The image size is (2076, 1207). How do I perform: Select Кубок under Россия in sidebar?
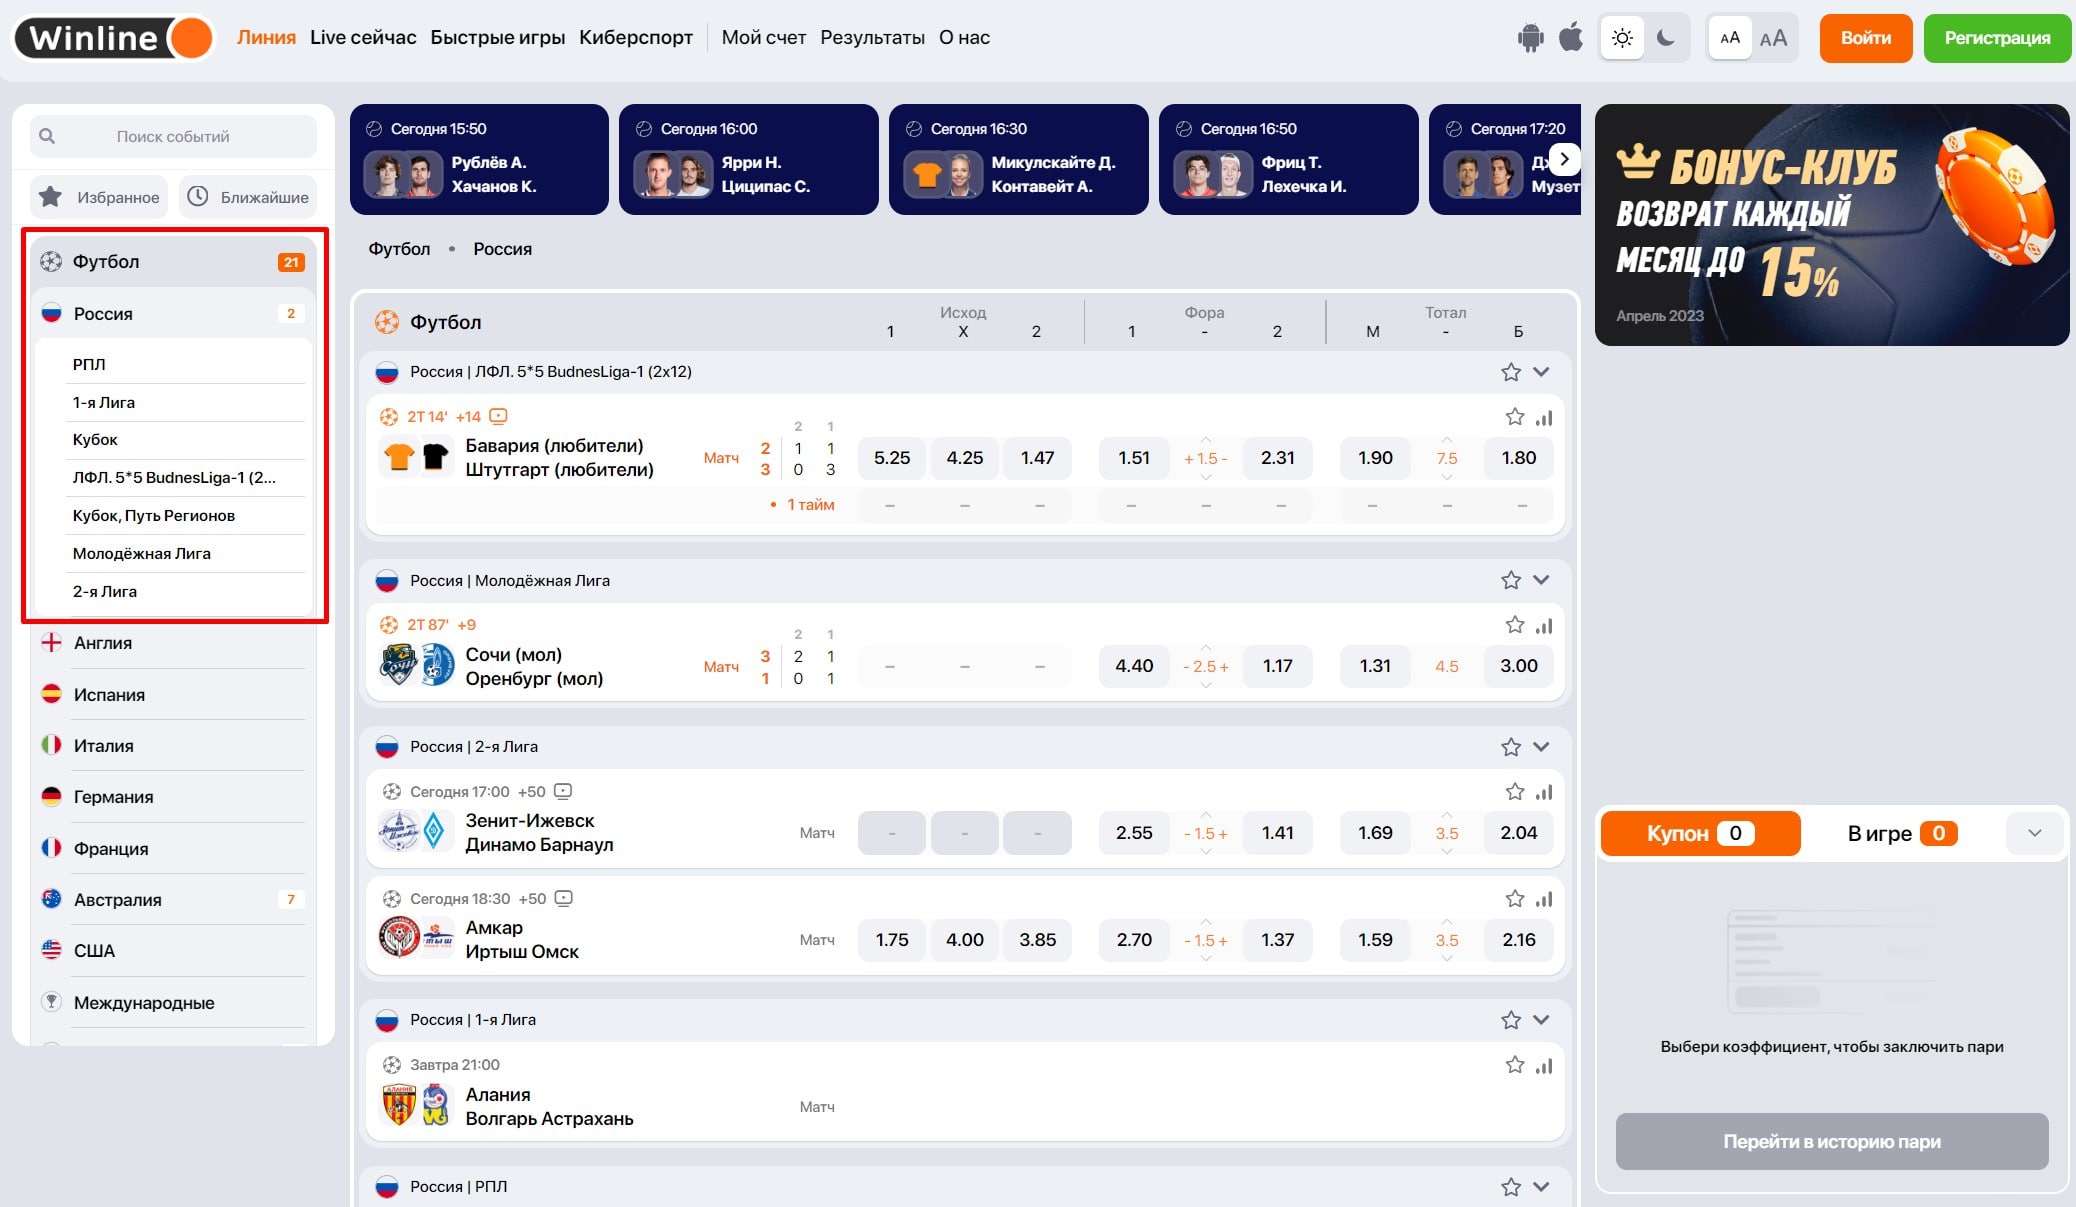point(95,440)
